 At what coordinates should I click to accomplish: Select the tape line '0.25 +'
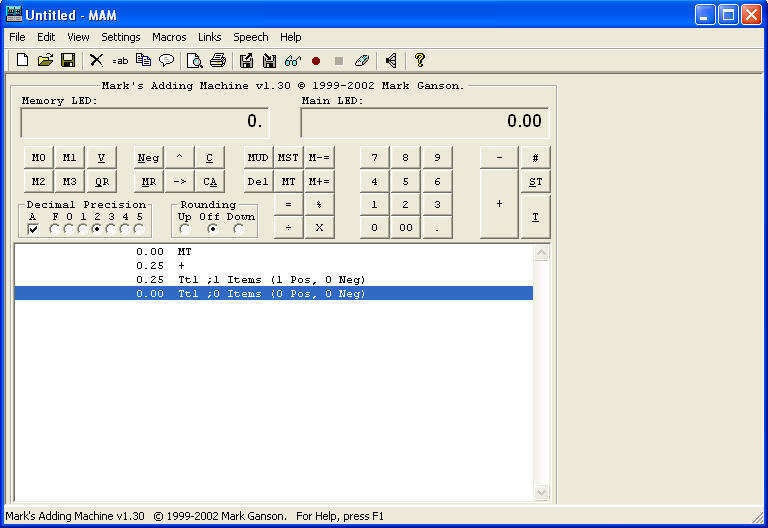tap(274, 265)
